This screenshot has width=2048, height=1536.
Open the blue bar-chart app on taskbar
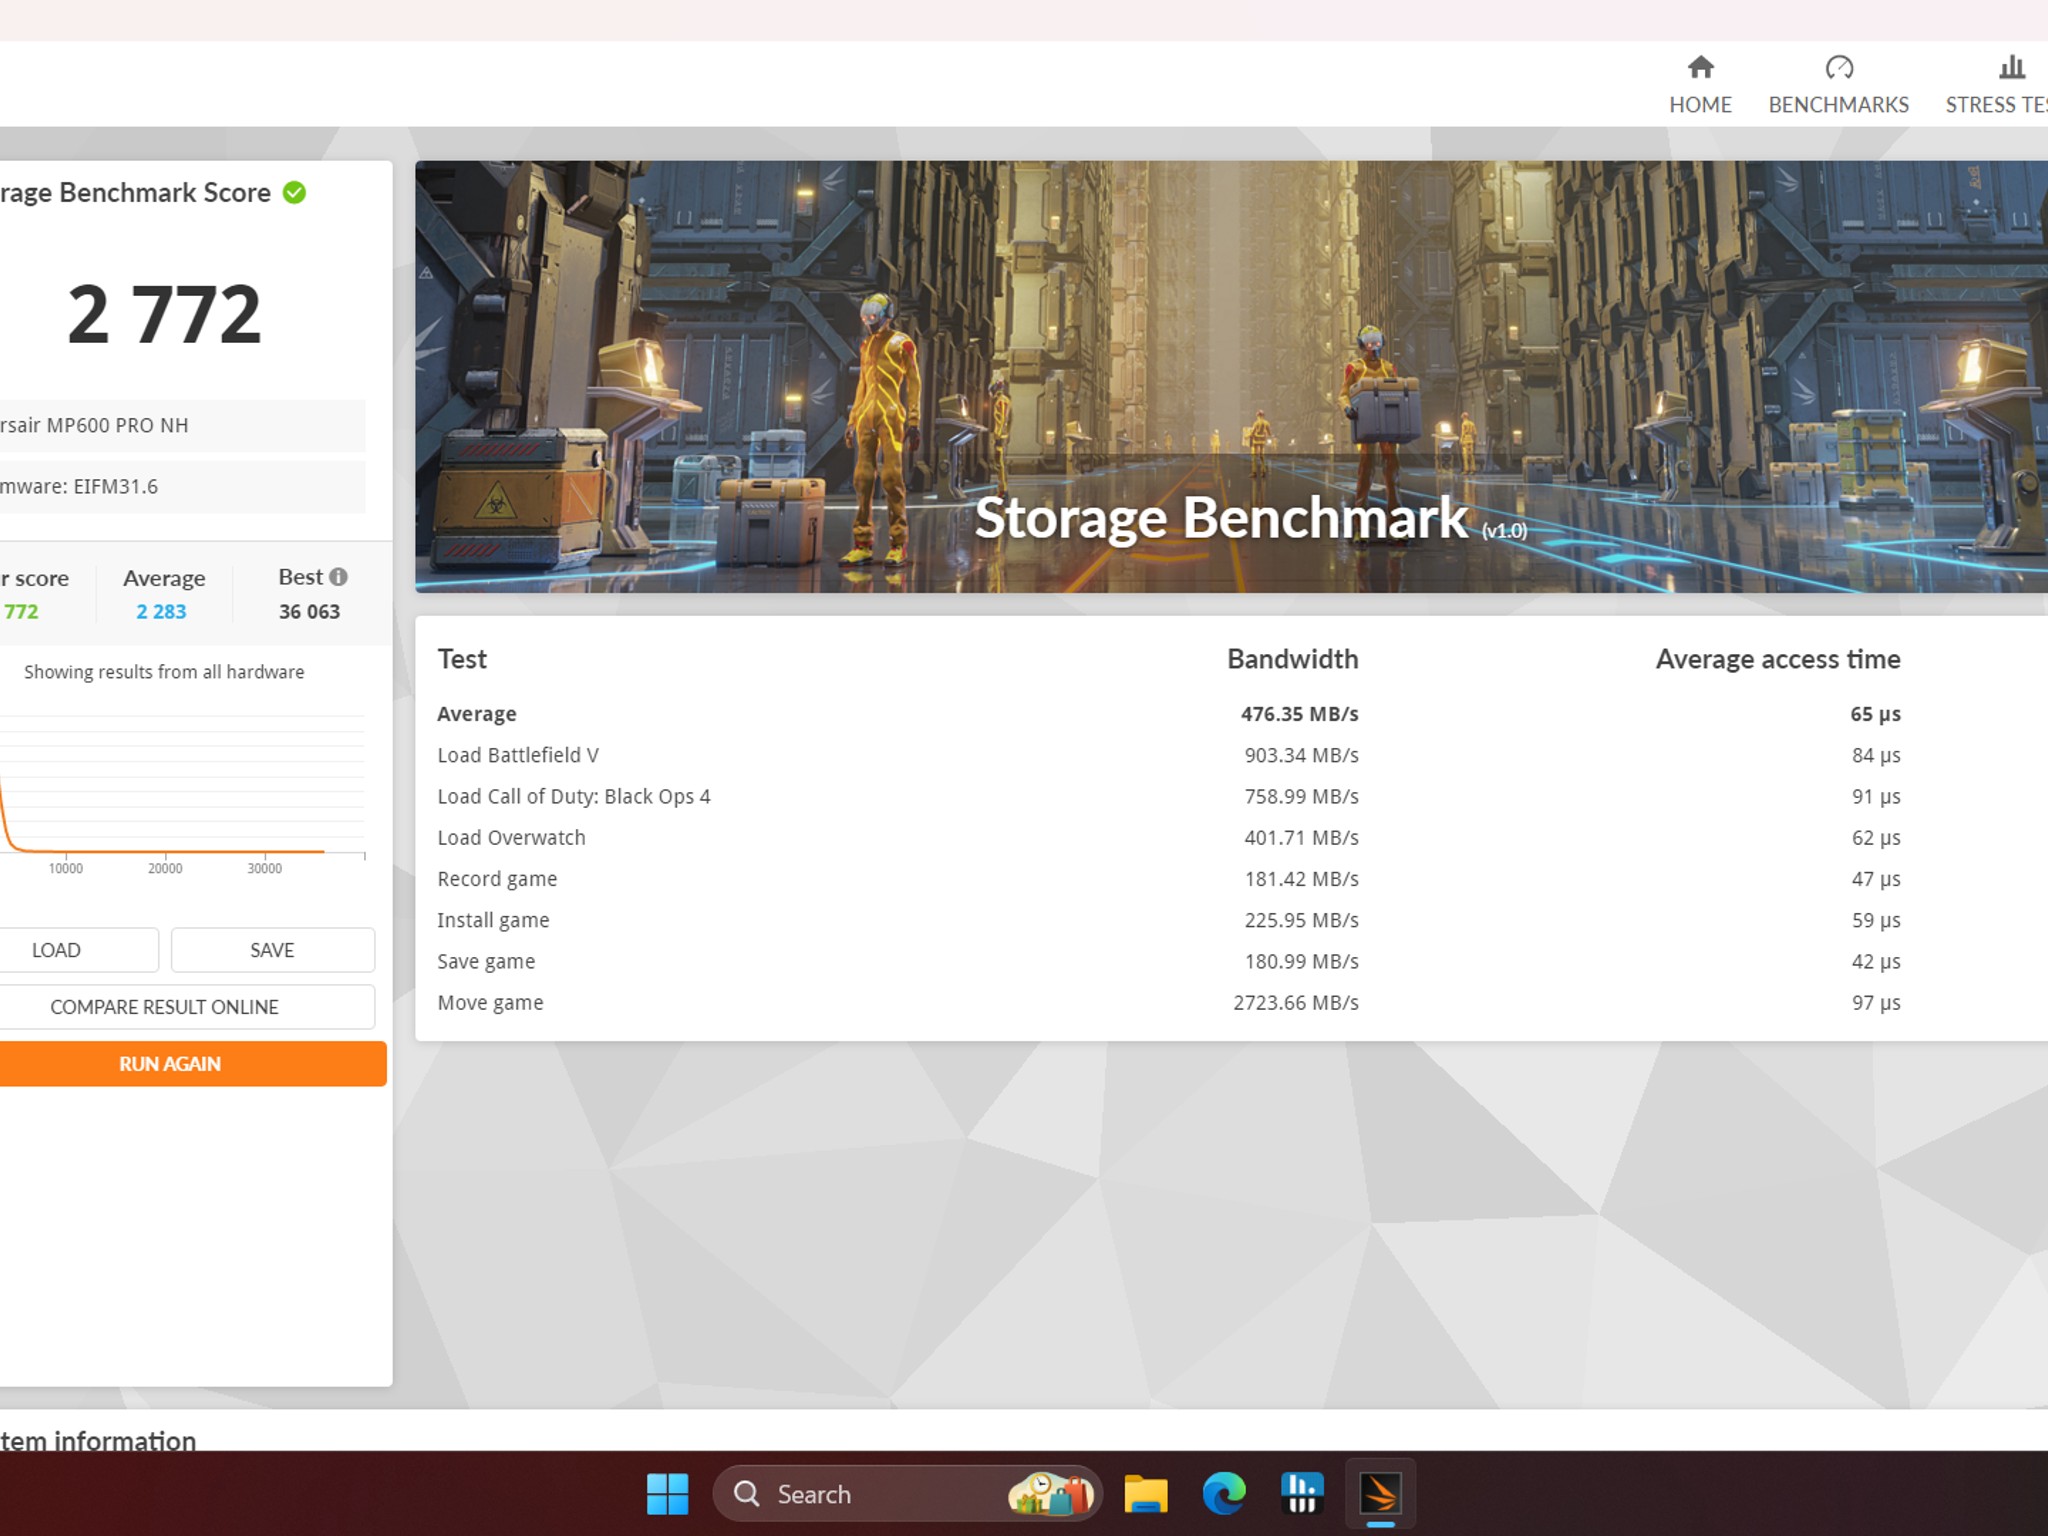[1302, 1494]
